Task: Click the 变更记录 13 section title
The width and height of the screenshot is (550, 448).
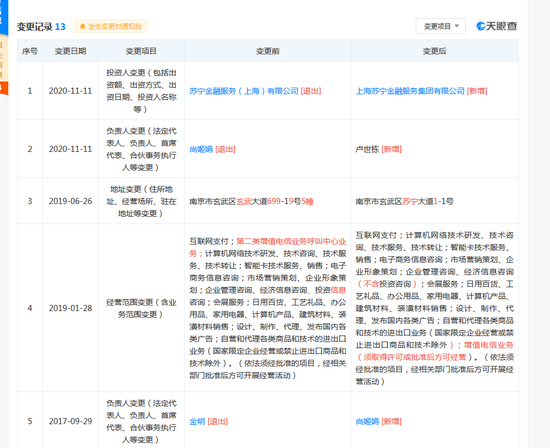Action: coord(41,27)
